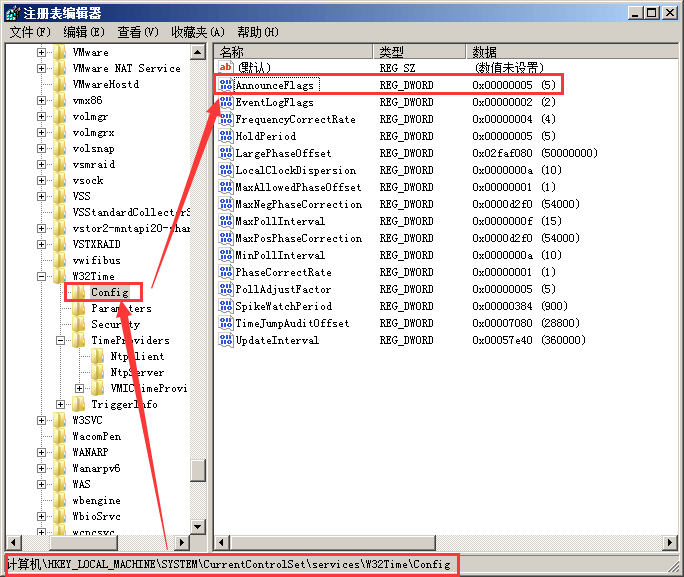Select the Parameters key in tree

coord(121,308)
